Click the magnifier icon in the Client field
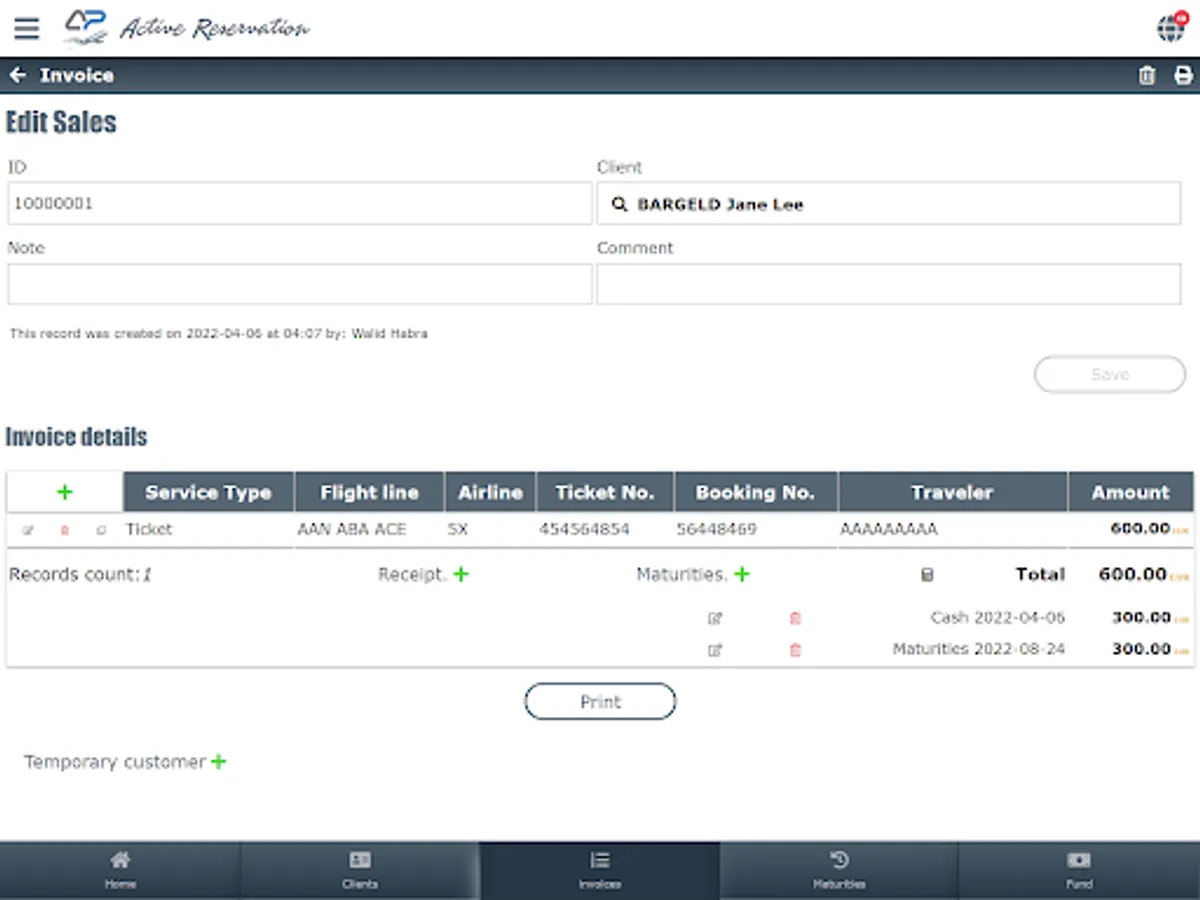The image size is (1200, 900). click(621, 203)
